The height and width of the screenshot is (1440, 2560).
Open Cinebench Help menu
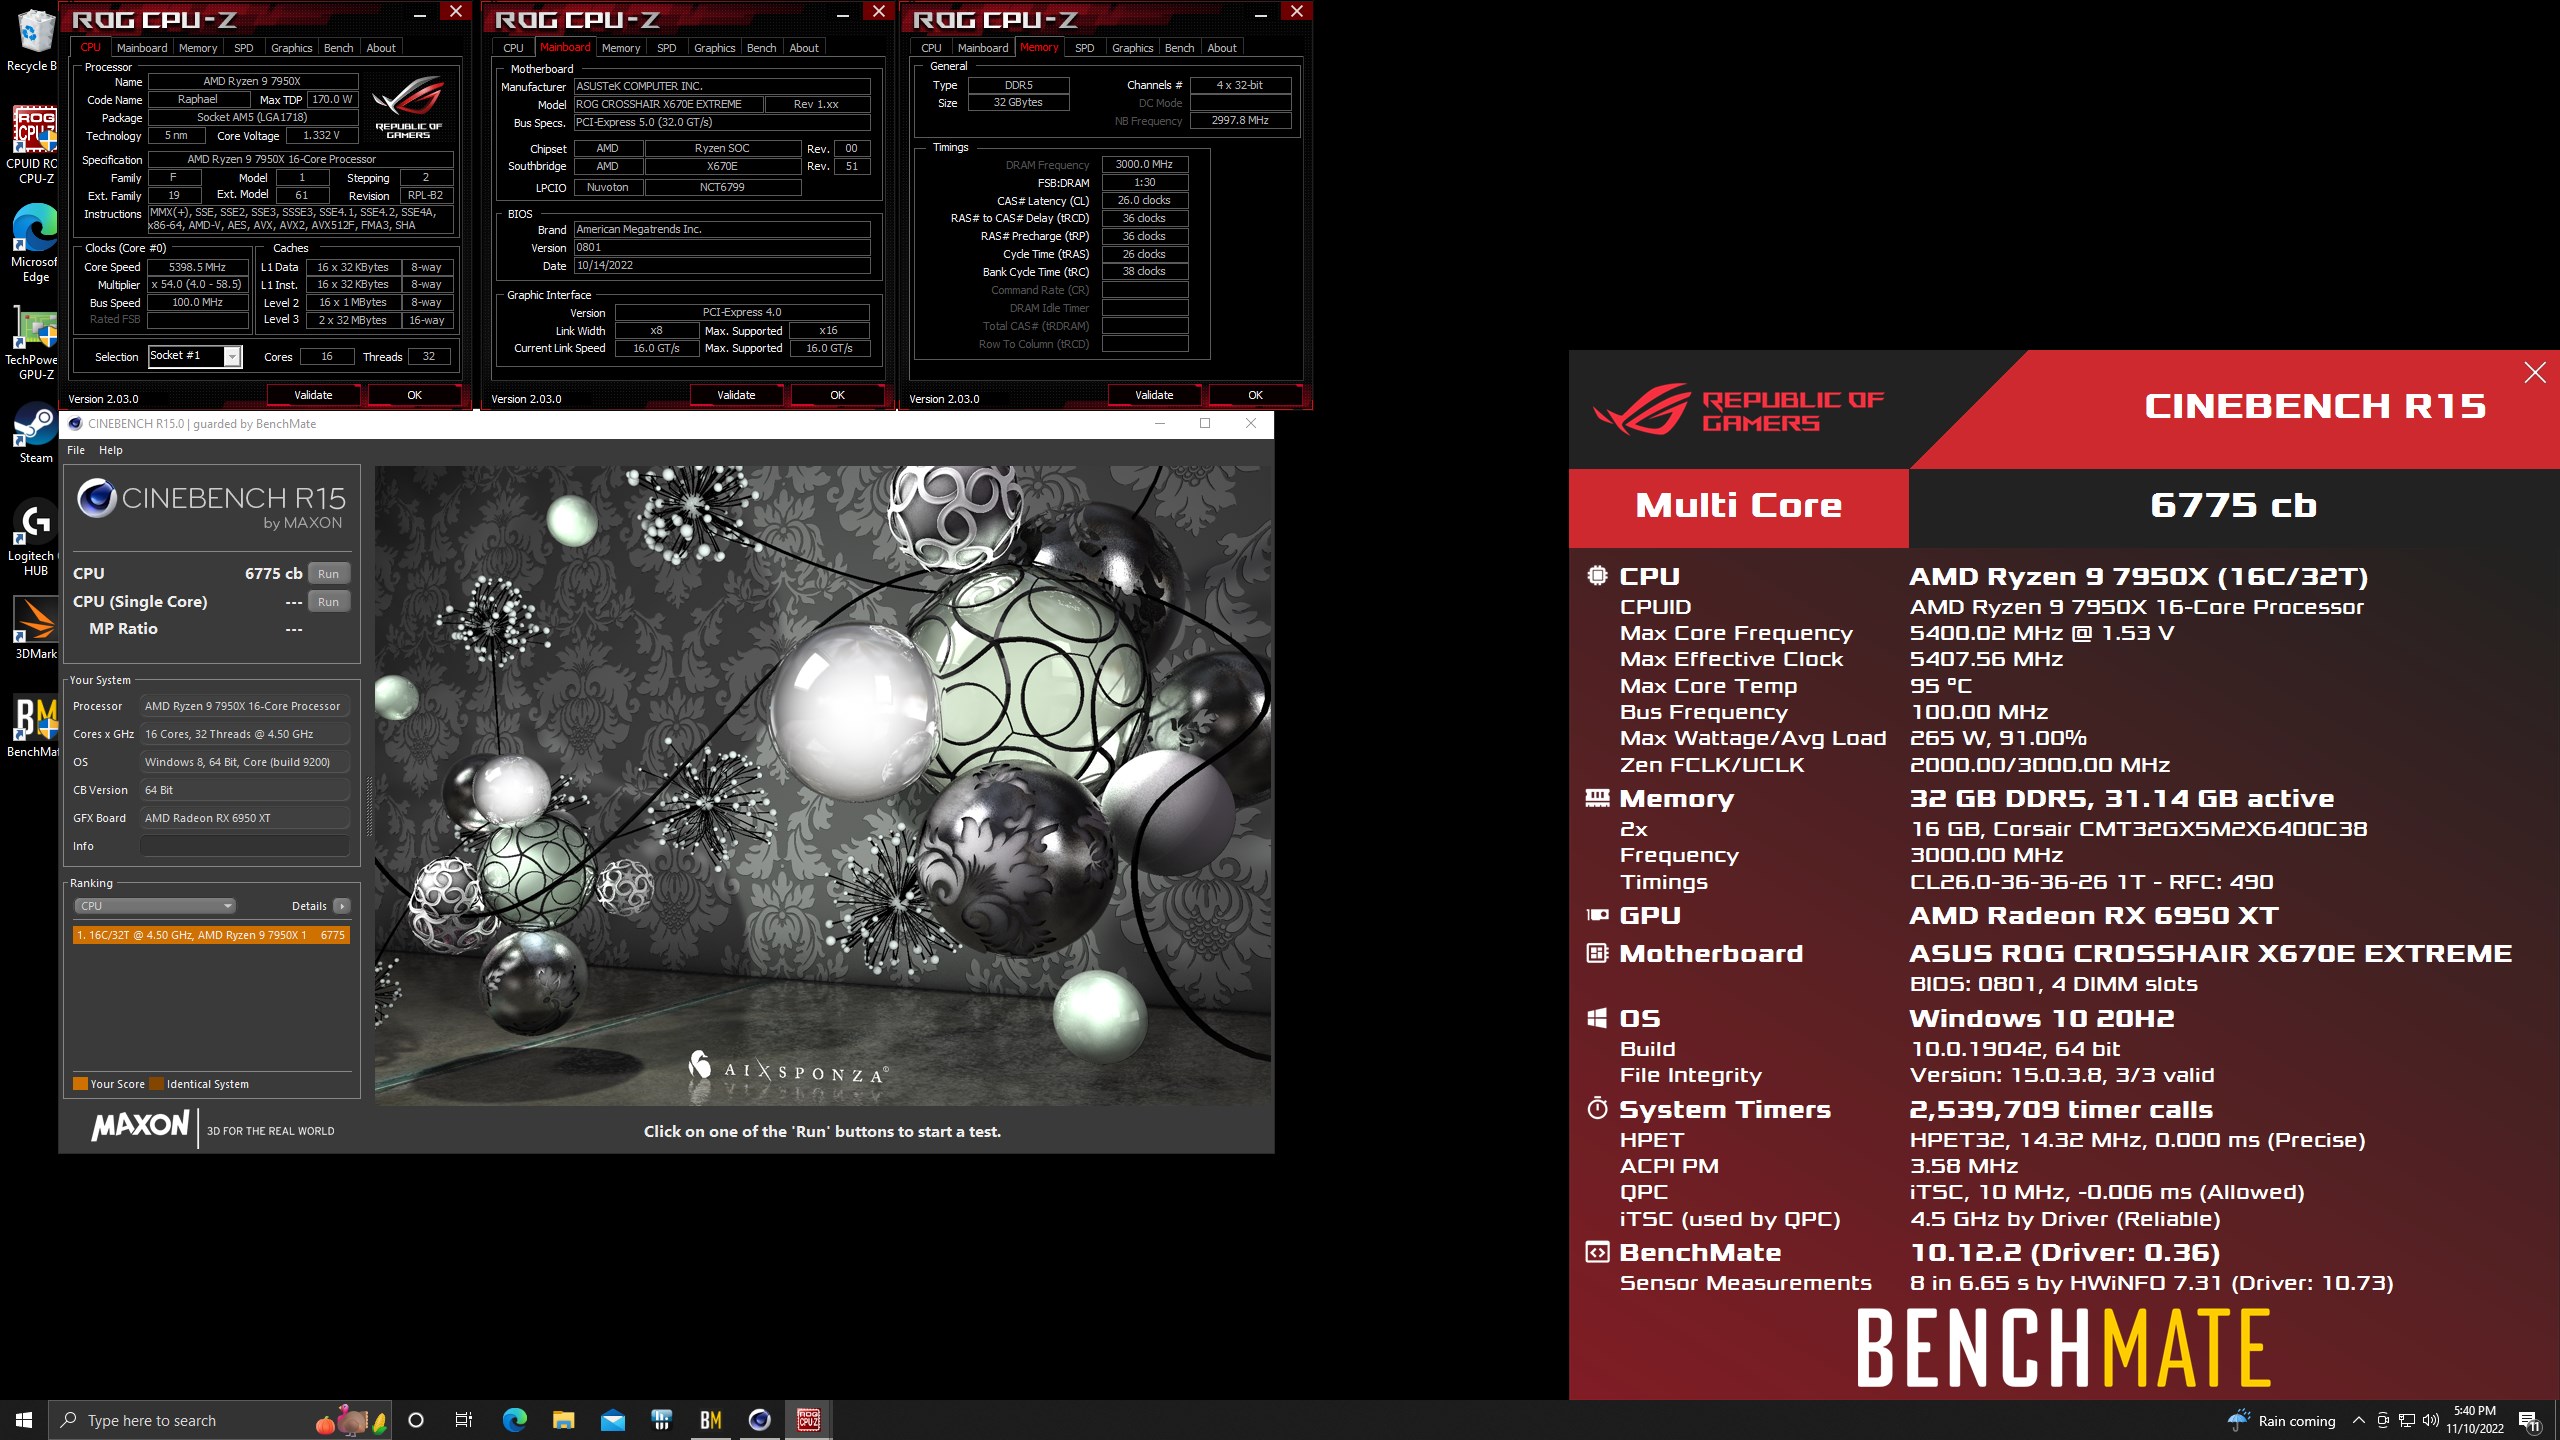click(111, 450)
